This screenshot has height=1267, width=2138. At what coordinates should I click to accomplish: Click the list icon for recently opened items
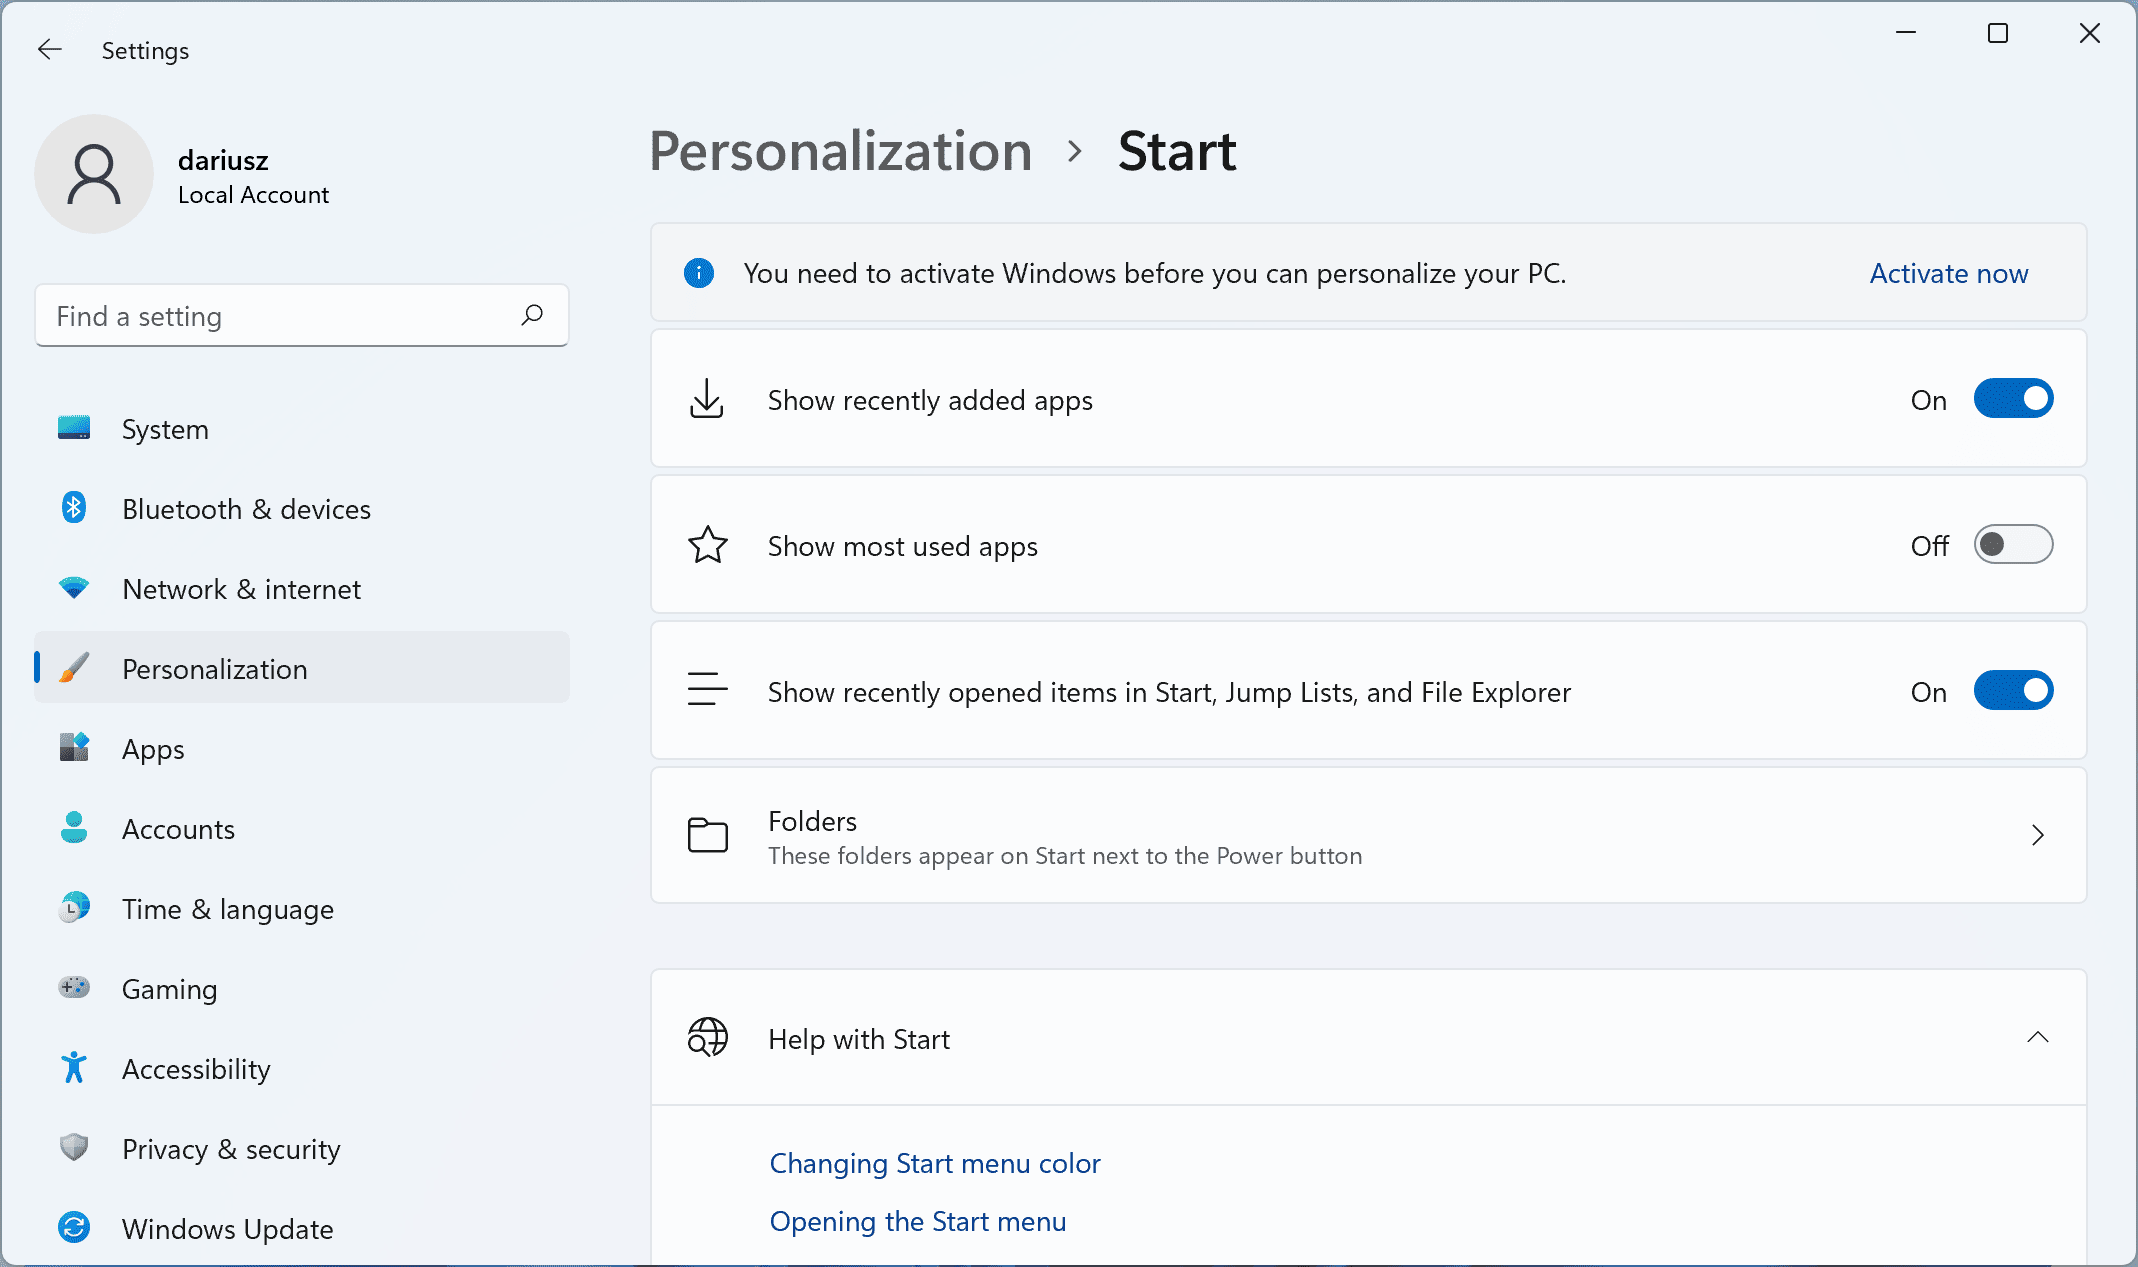[708, 690]
